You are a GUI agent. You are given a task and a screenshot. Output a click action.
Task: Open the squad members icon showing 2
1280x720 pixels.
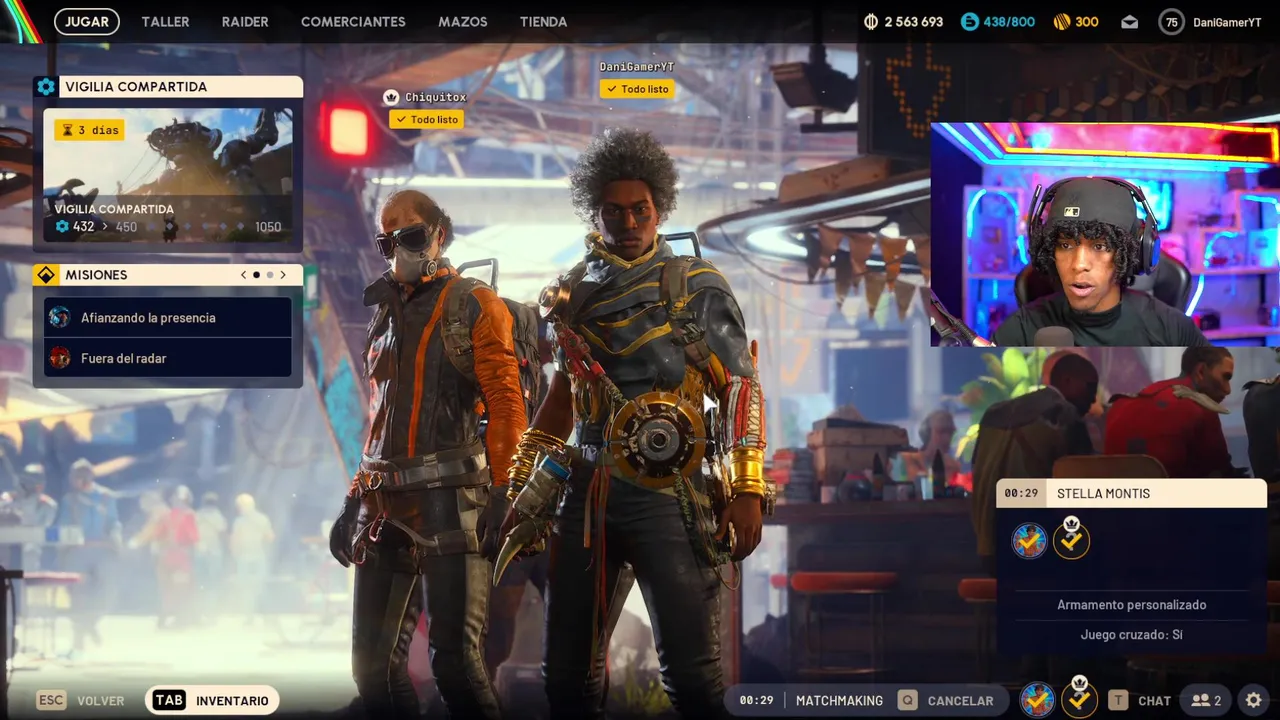coord(1206,701)
